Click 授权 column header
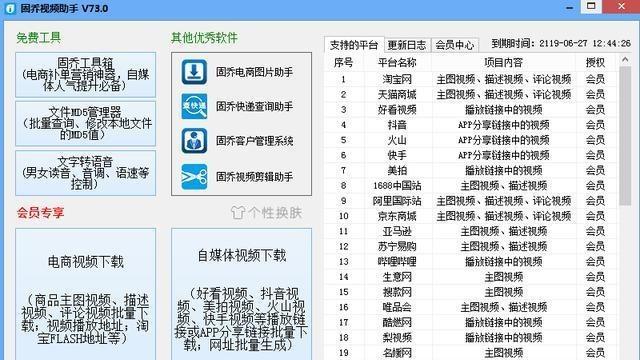The width and height of the screenshot is (640, 360). click(595, 62)
